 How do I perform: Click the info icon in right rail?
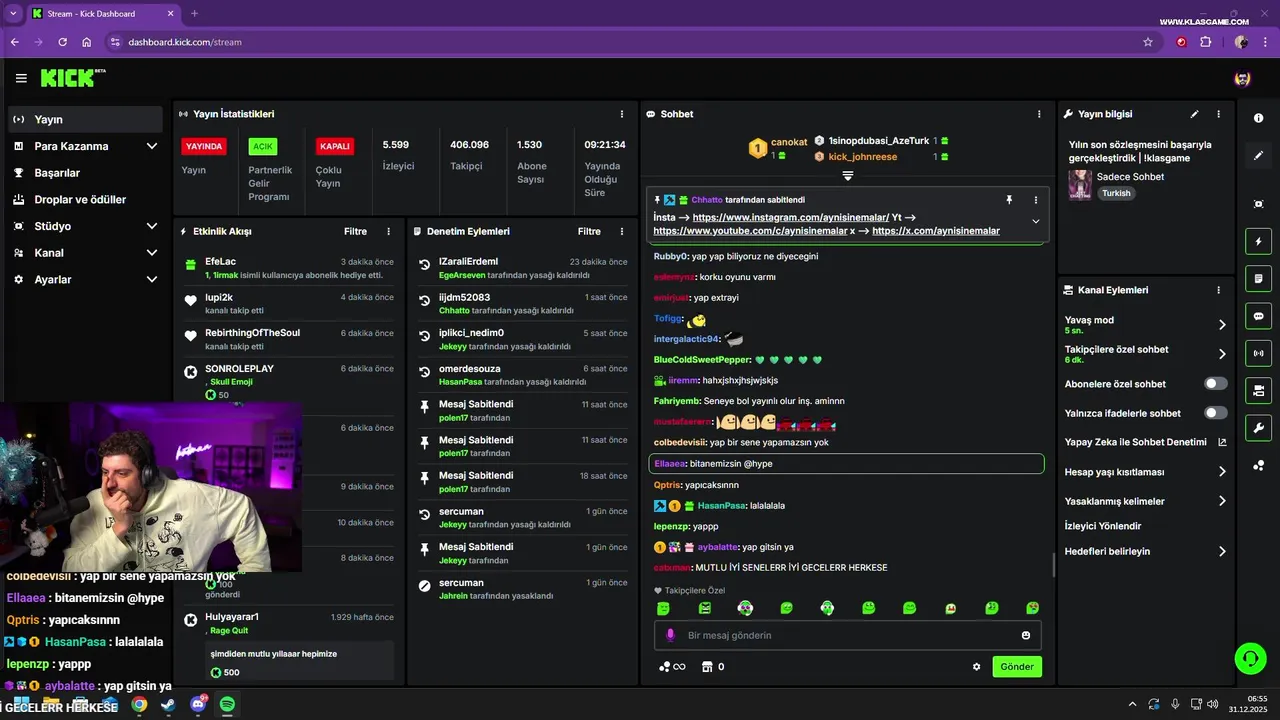1258,118
